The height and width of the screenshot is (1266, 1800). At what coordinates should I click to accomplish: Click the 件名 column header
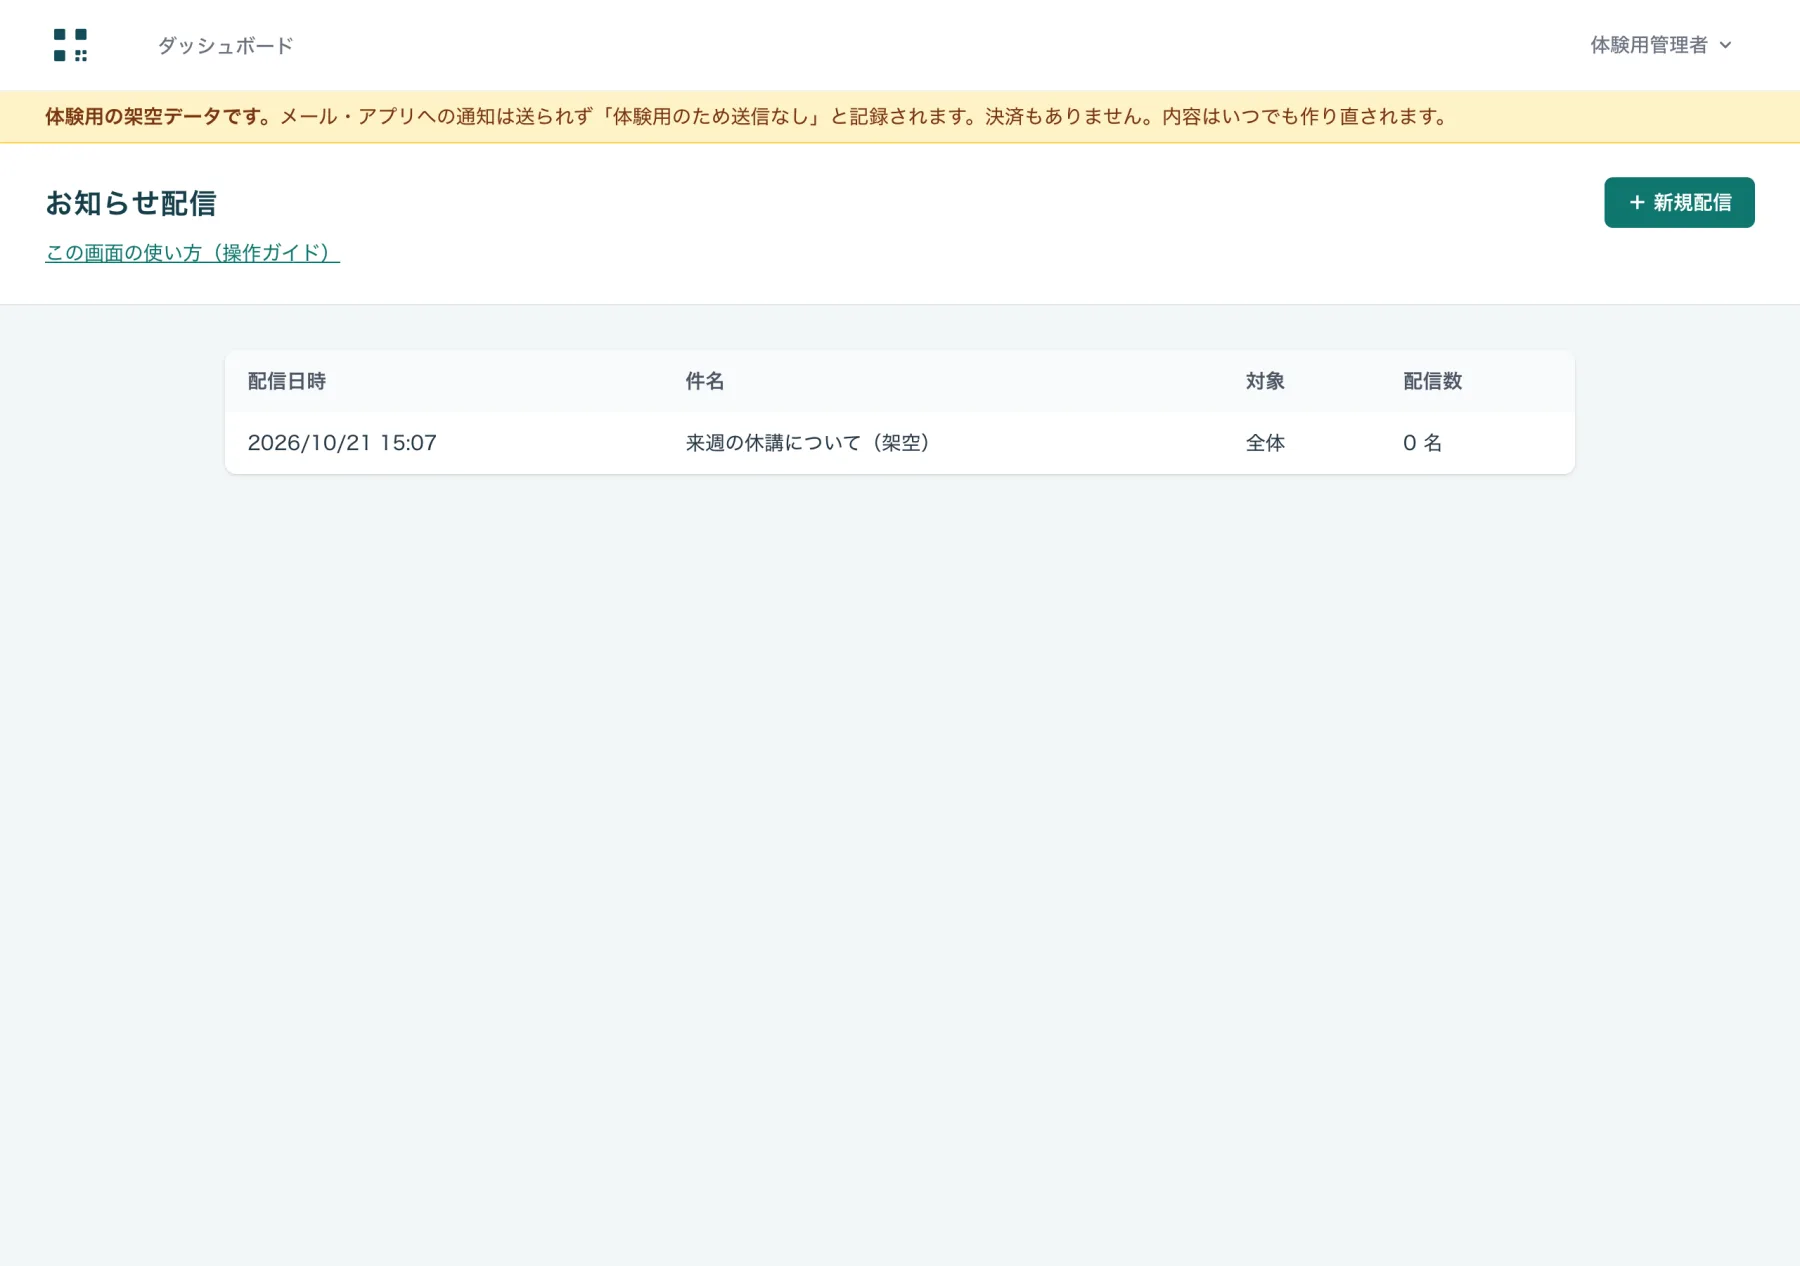pos(704,381)
